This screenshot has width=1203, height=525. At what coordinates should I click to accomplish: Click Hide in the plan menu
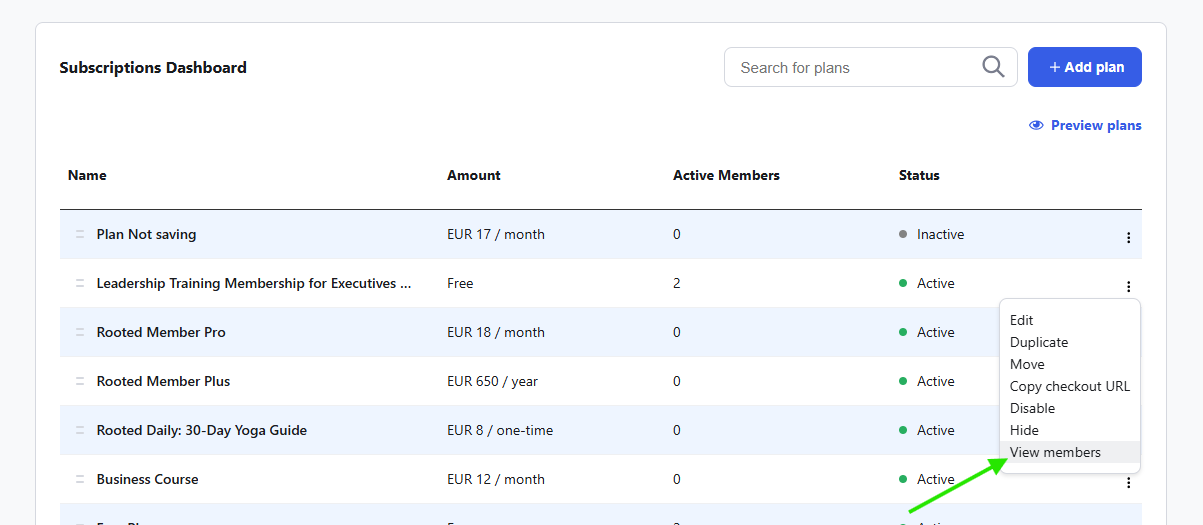[x=1024, y=430]
